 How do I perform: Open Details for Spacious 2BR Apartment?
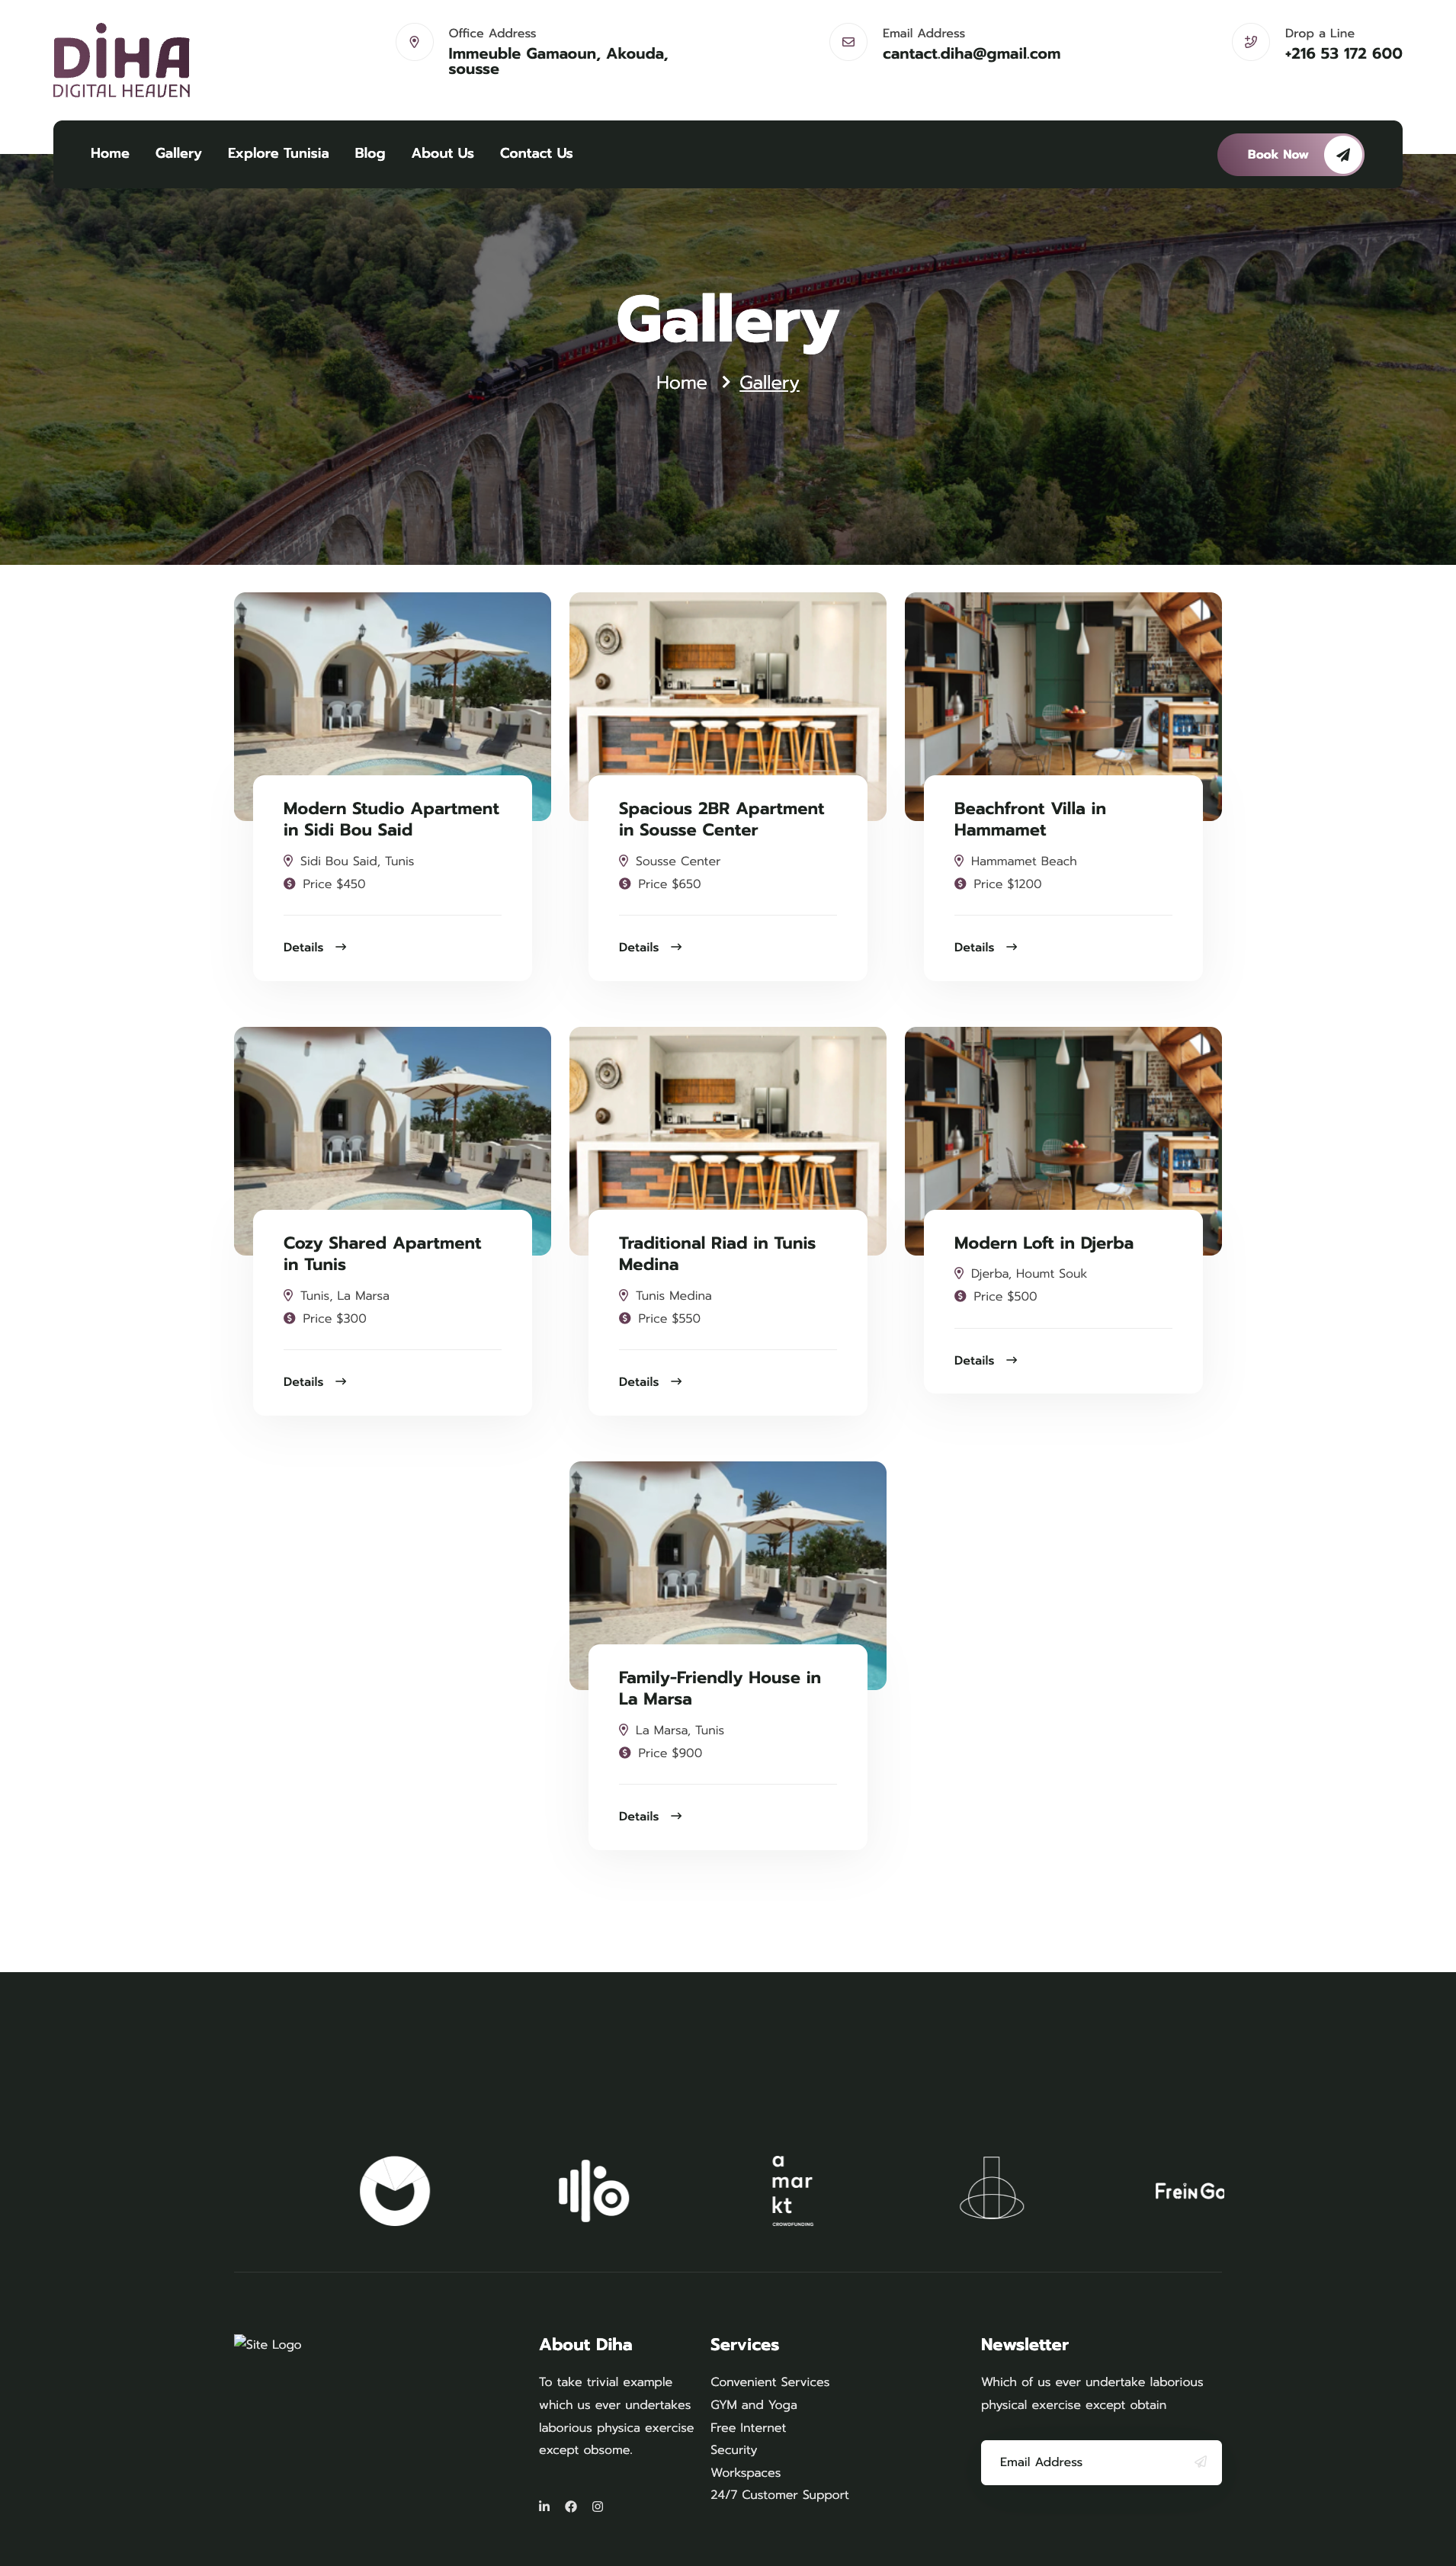[650, 947]
